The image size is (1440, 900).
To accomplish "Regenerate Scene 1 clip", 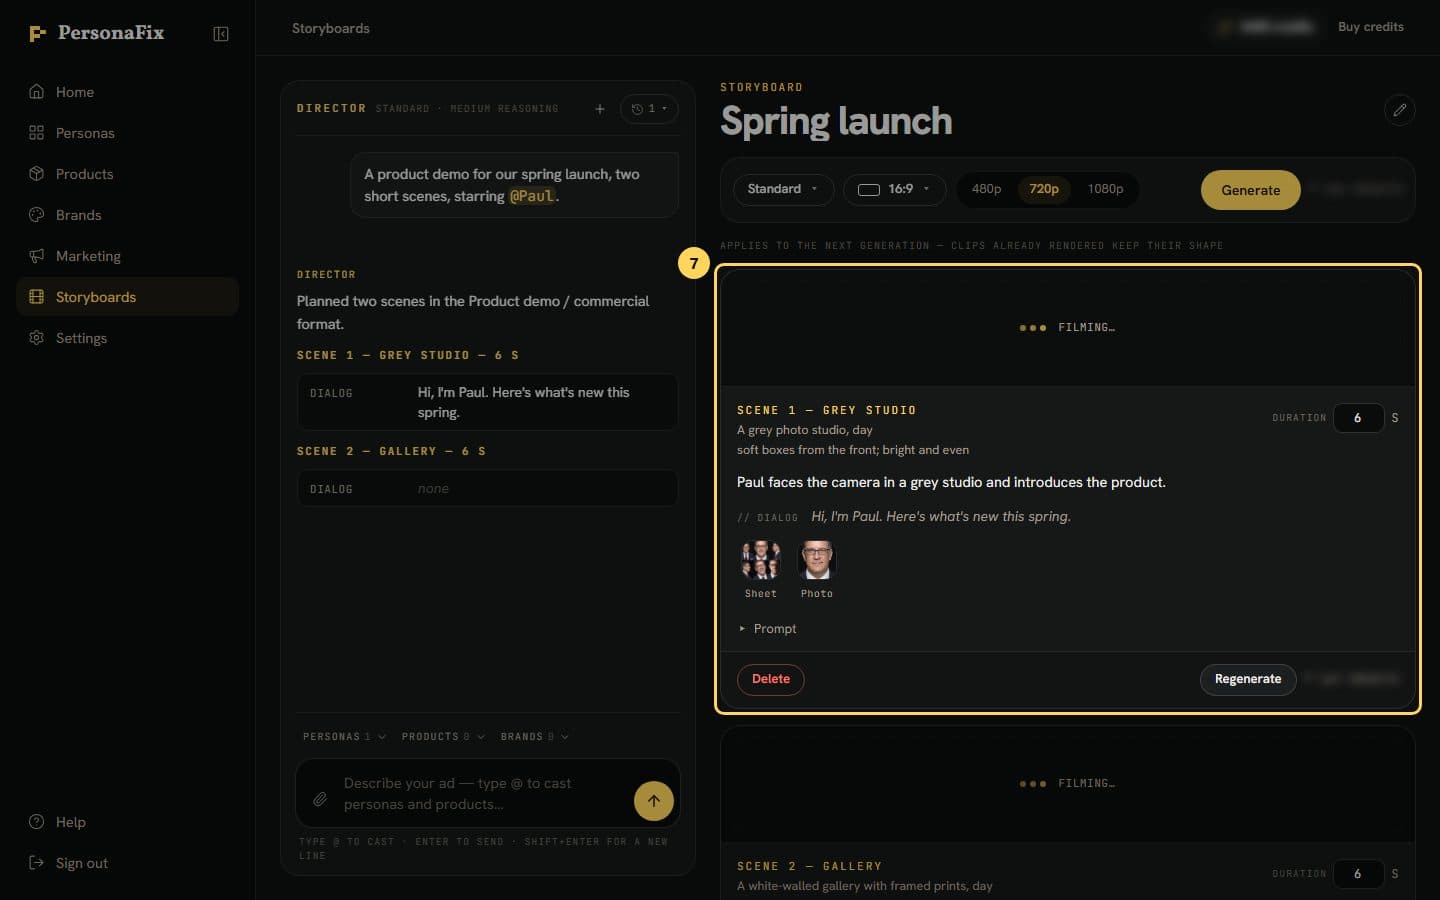I will [1247, 679].
